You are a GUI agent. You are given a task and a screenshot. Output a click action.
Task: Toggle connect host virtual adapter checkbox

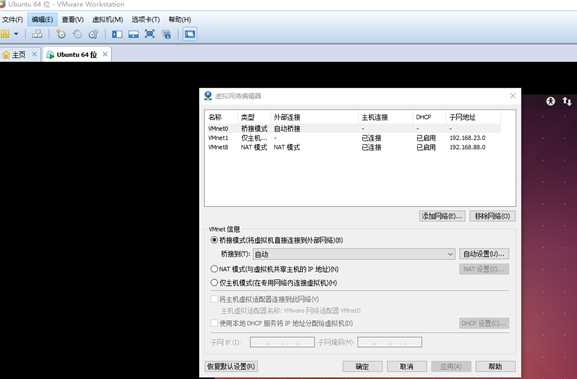coord(214,299)
